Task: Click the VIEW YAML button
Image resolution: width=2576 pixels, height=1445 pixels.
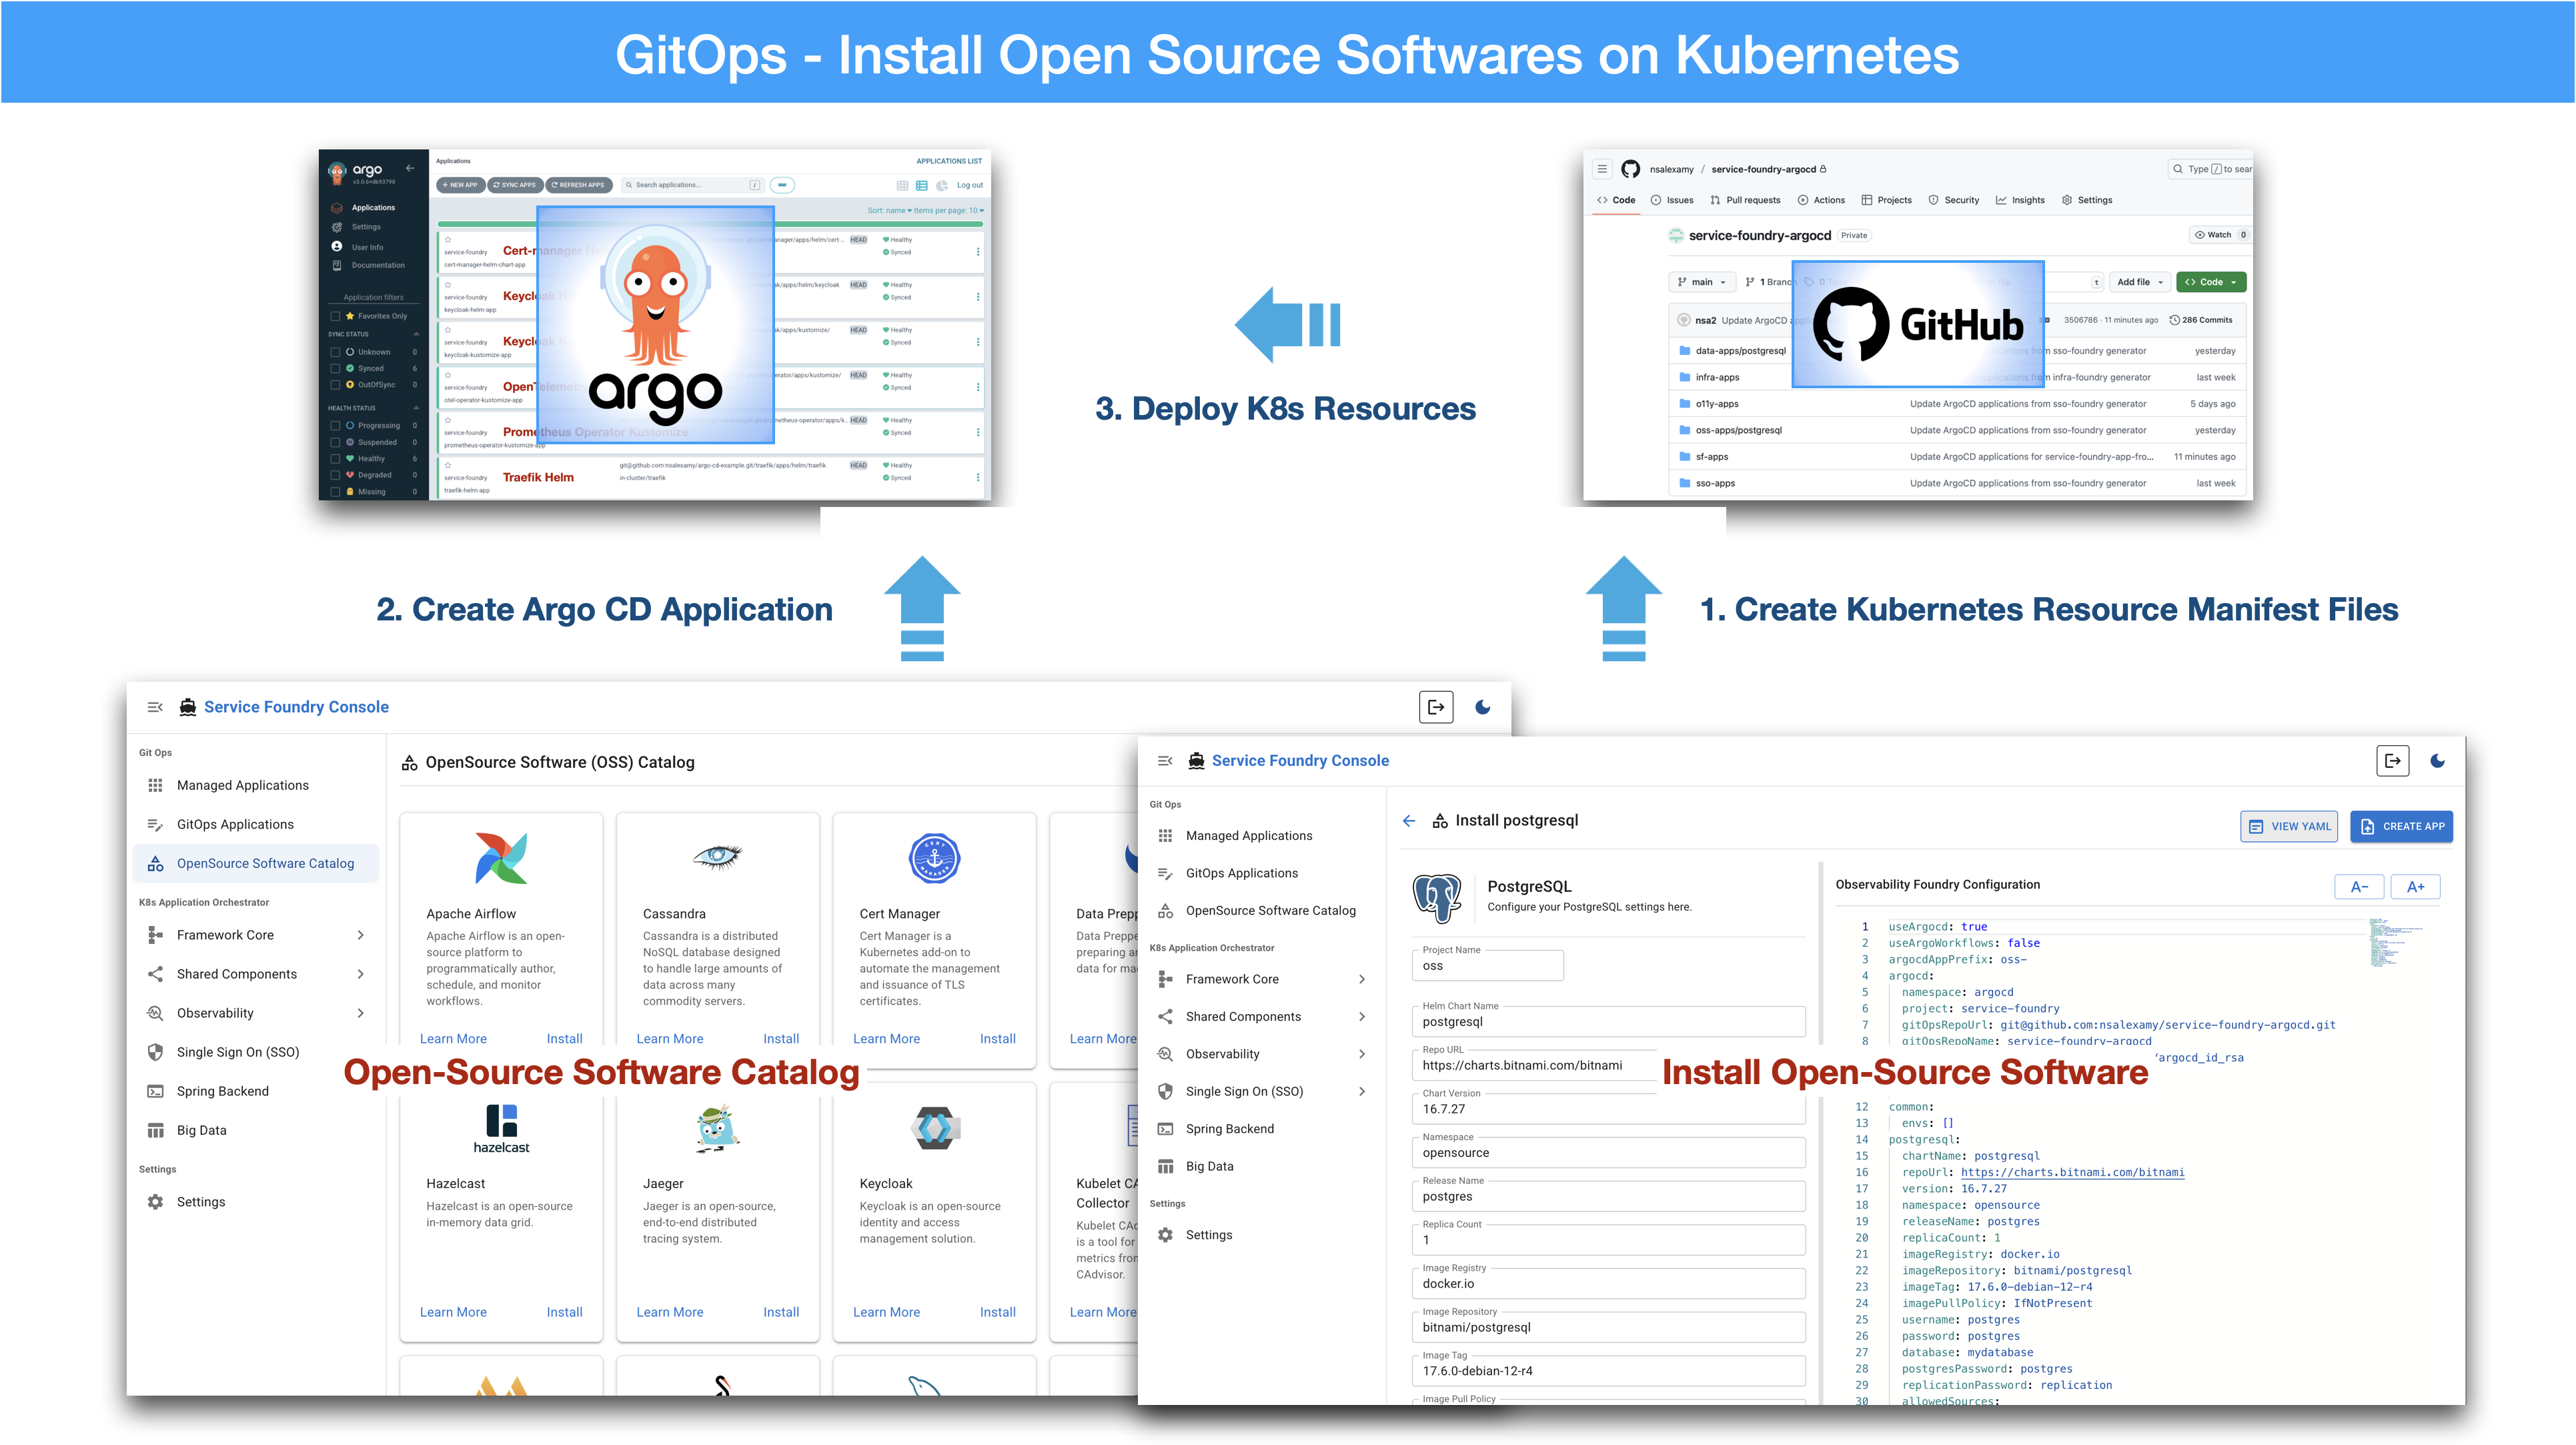Action: point(2289,827)
